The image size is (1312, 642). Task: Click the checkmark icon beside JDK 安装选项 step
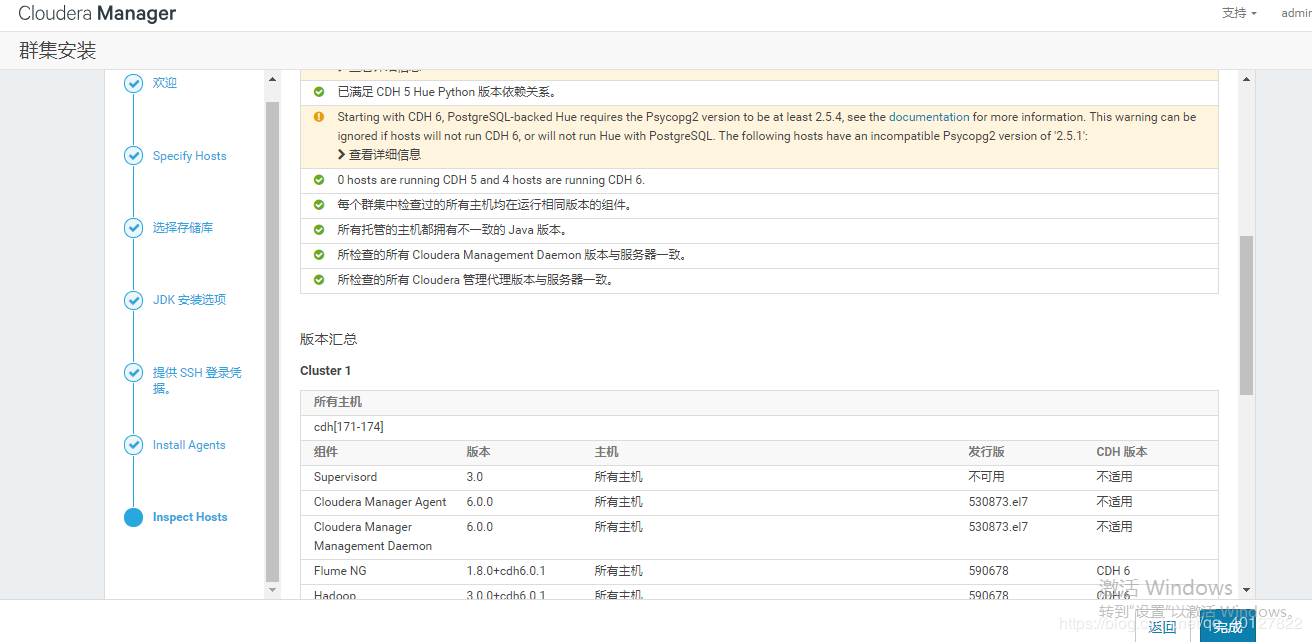[133, 300]
